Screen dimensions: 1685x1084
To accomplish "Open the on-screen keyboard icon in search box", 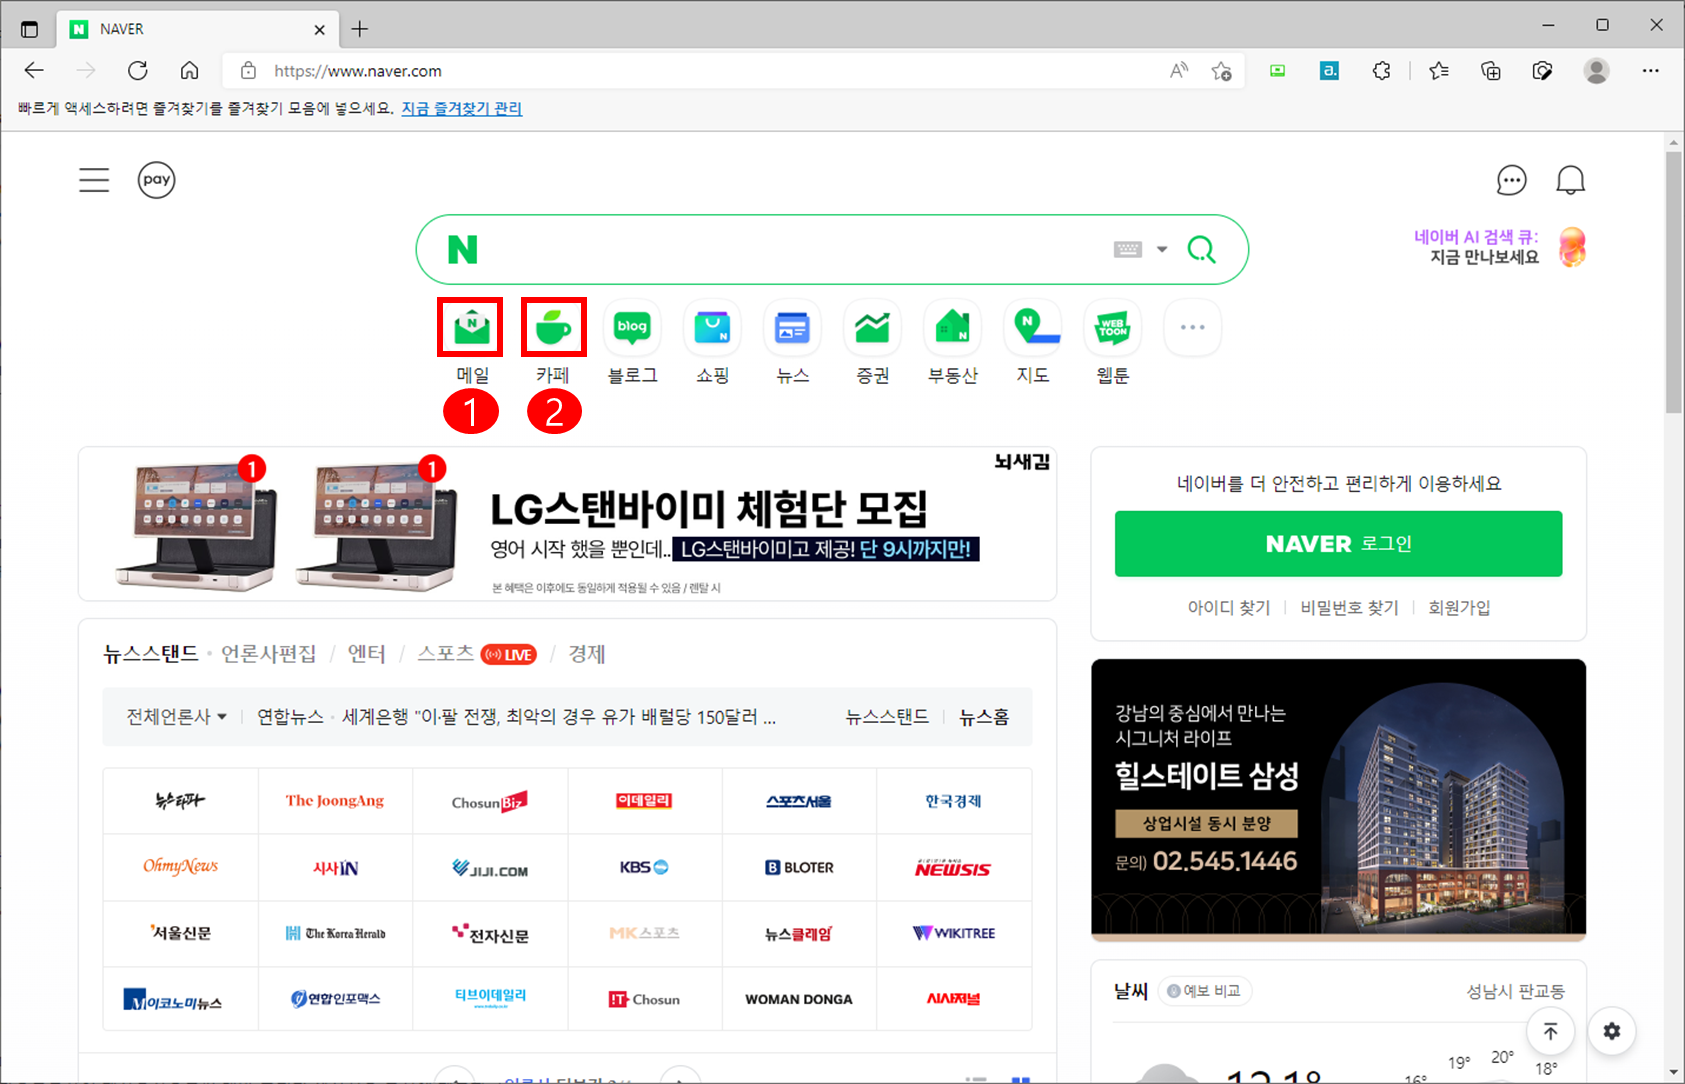I will 1128,249.
